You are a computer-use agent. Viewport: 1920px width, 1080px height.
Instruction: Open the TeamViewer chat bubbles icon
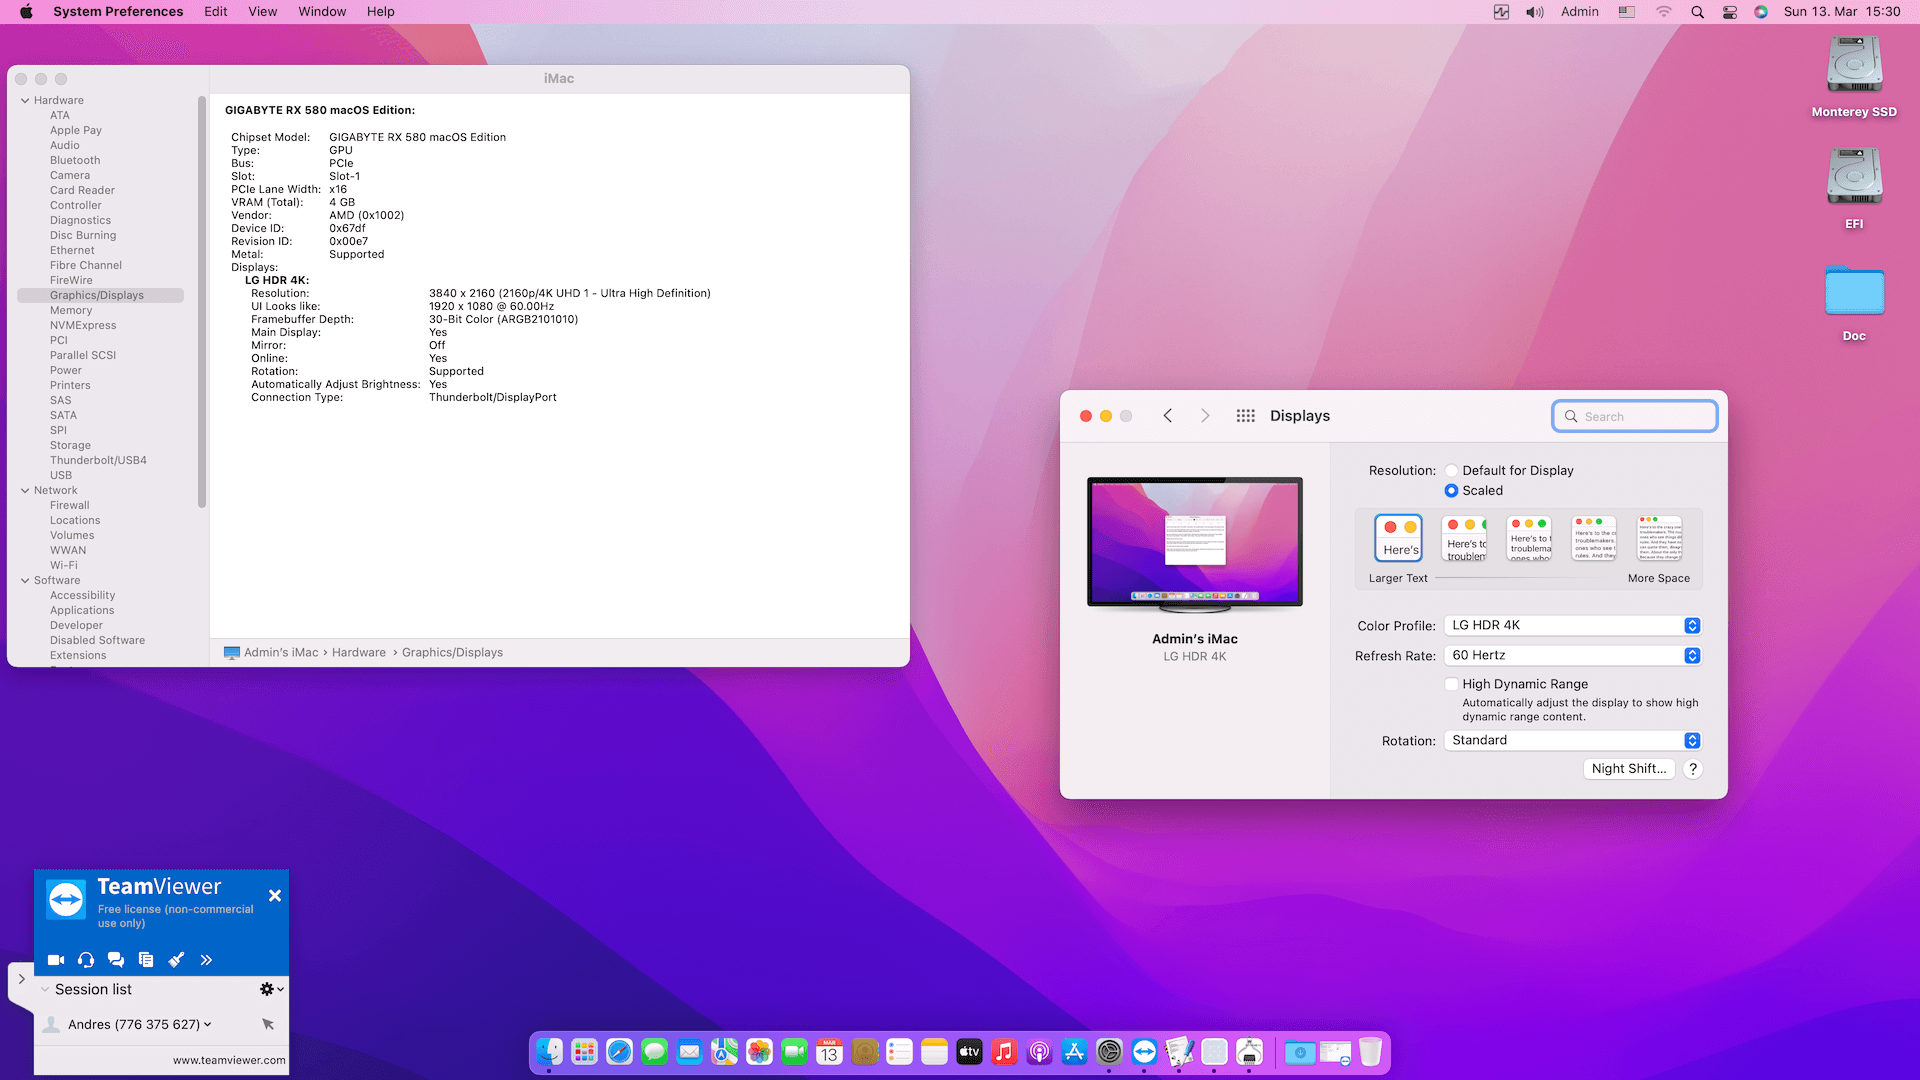pos(116,960)
